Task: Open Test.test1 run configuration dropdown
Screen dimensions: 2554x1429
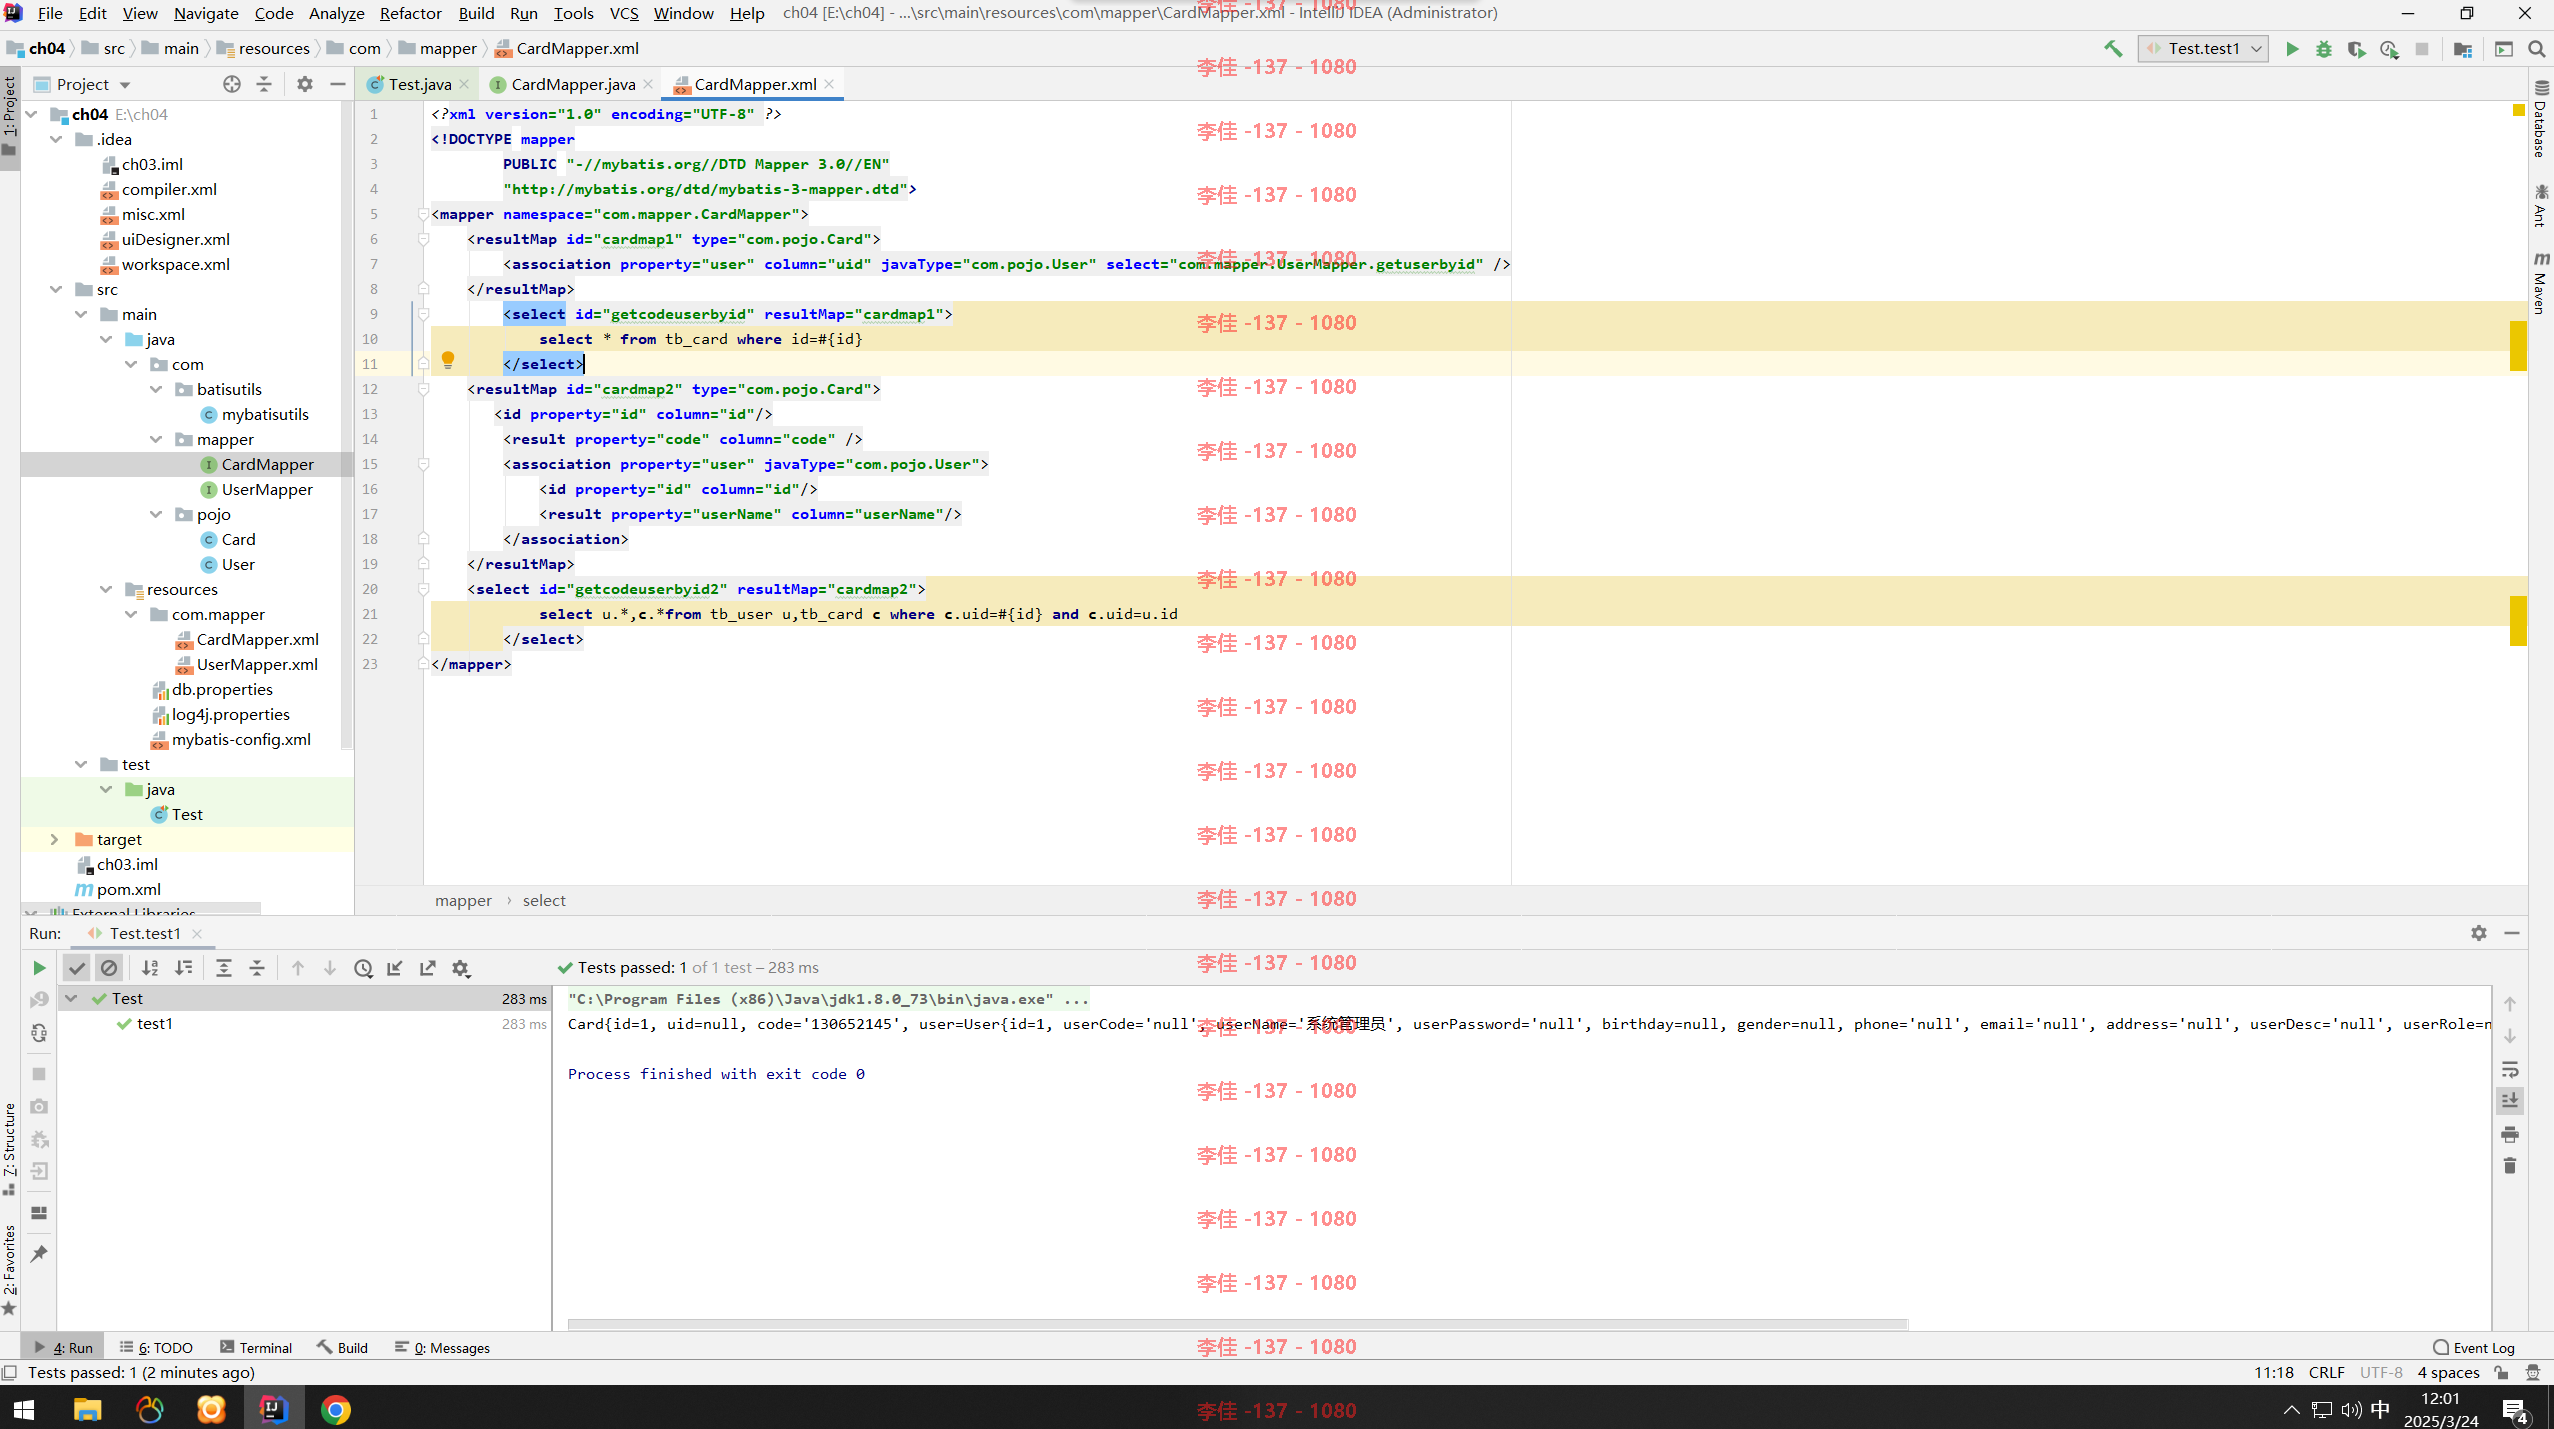Action: coord(2203,48)
